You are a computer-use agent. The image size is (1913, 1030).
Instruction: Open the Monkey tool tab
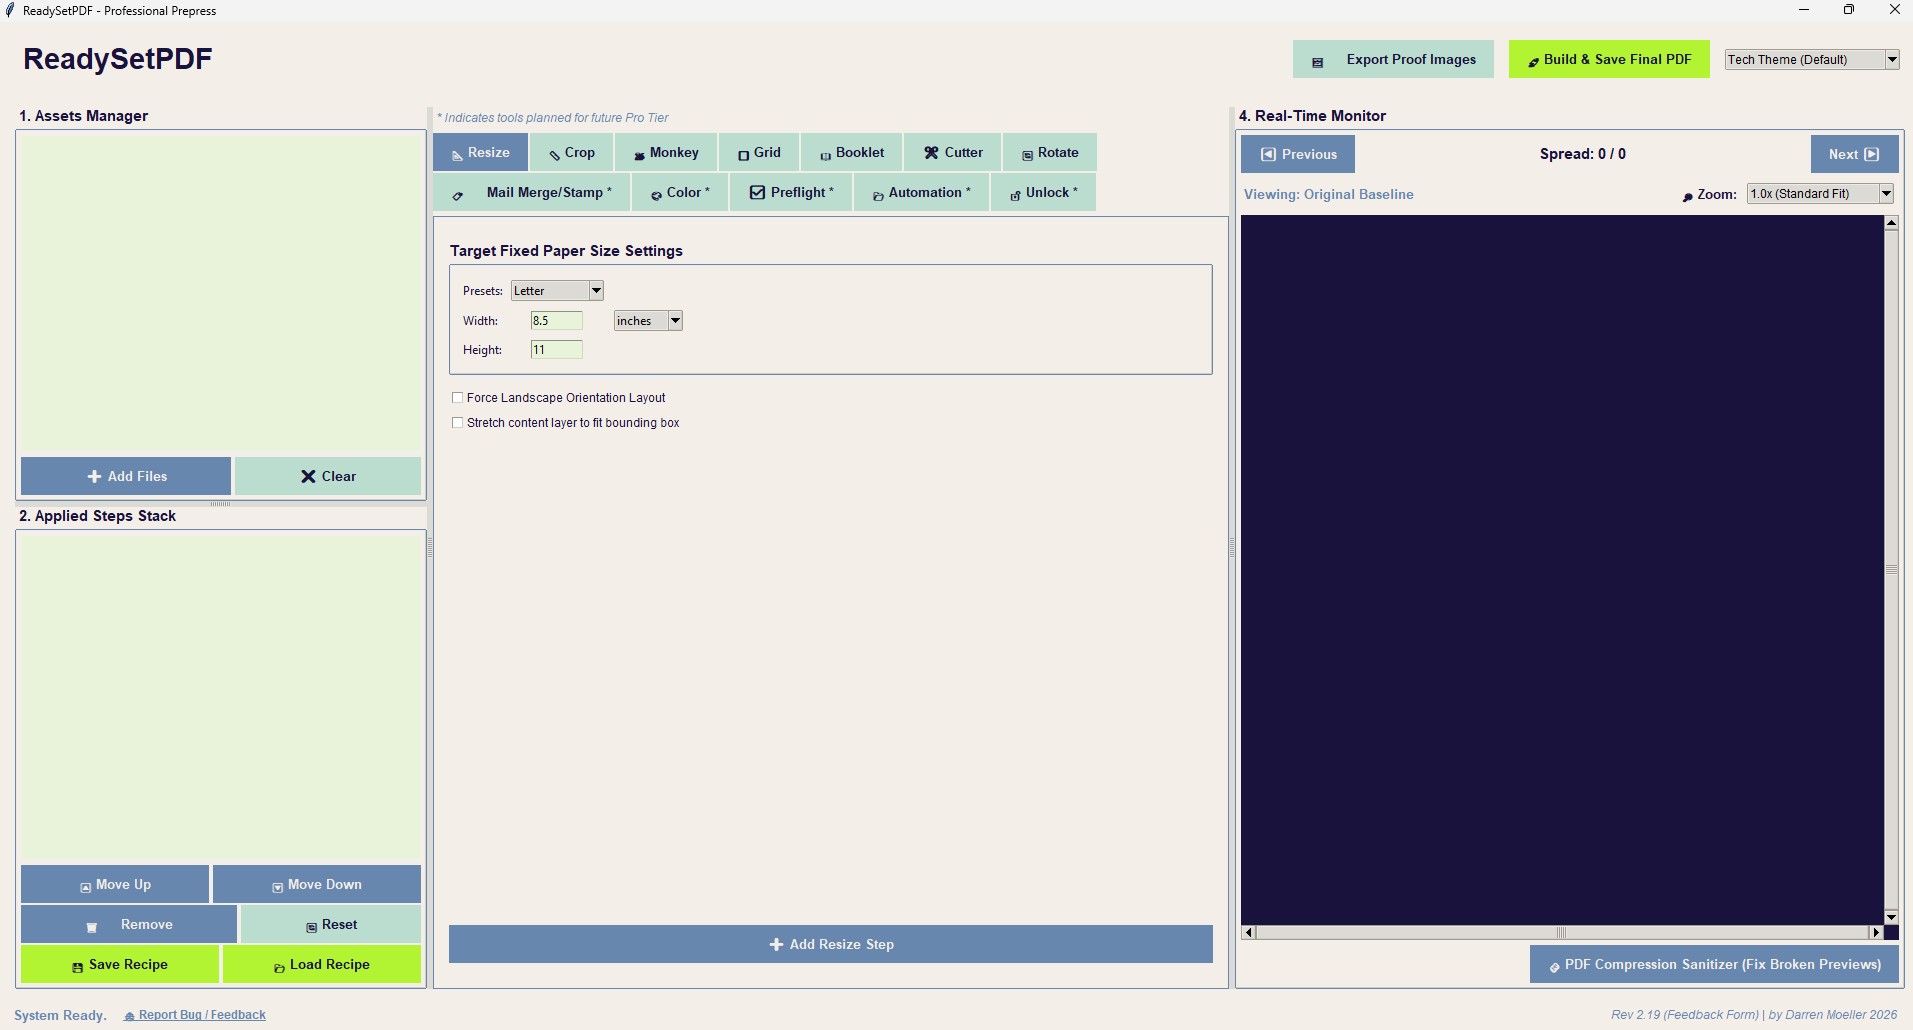click(x=666, y=153)
